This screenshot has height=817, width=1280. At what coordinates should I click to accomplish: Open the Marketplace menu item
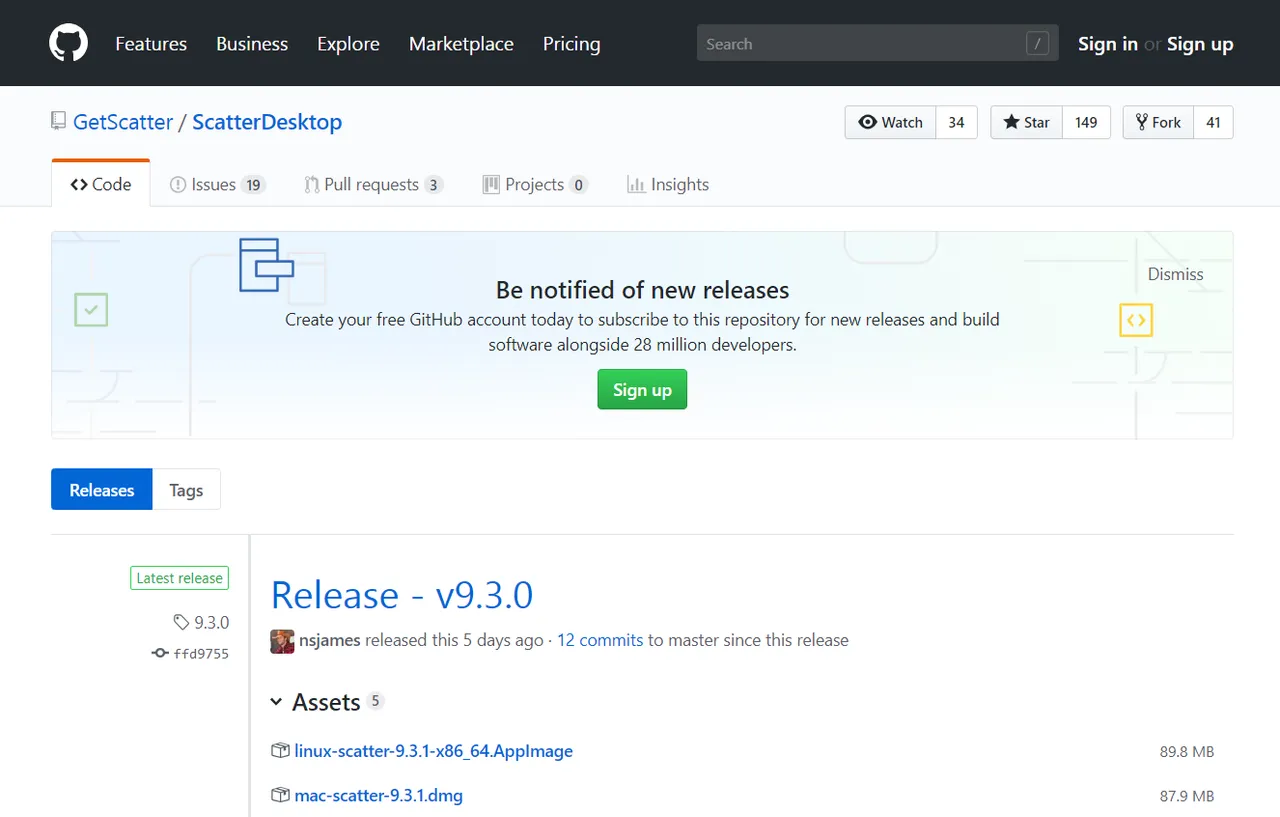pyautogui.click(x=461, y=44)
